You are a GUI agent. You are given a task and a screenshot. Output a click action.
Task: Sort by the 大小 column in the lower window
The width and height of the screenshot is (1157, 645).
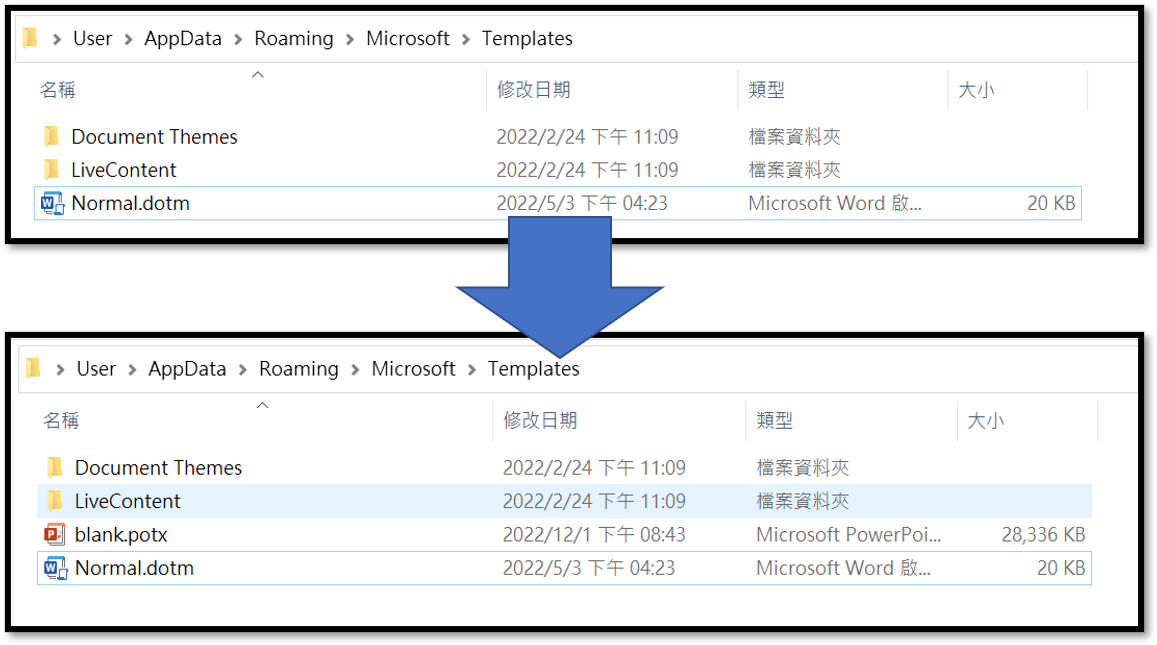point(985,421)
